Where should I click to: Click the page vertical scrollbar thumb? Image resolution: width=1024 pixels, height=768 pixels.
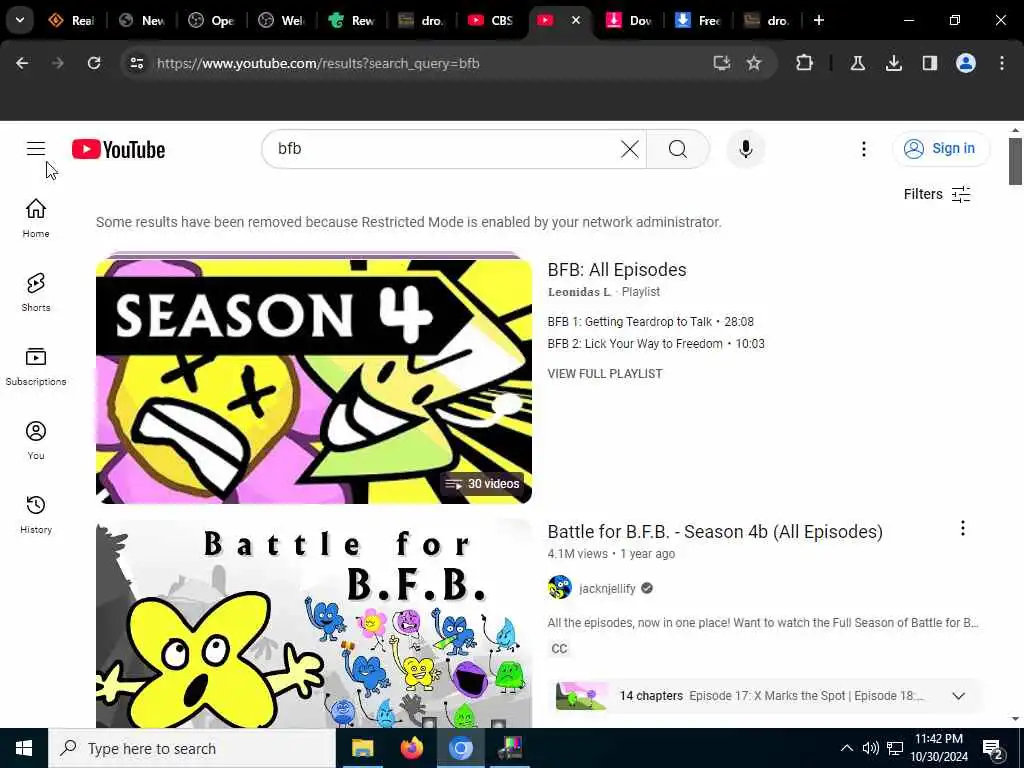pyautogui.click(x=1015, y=161)
